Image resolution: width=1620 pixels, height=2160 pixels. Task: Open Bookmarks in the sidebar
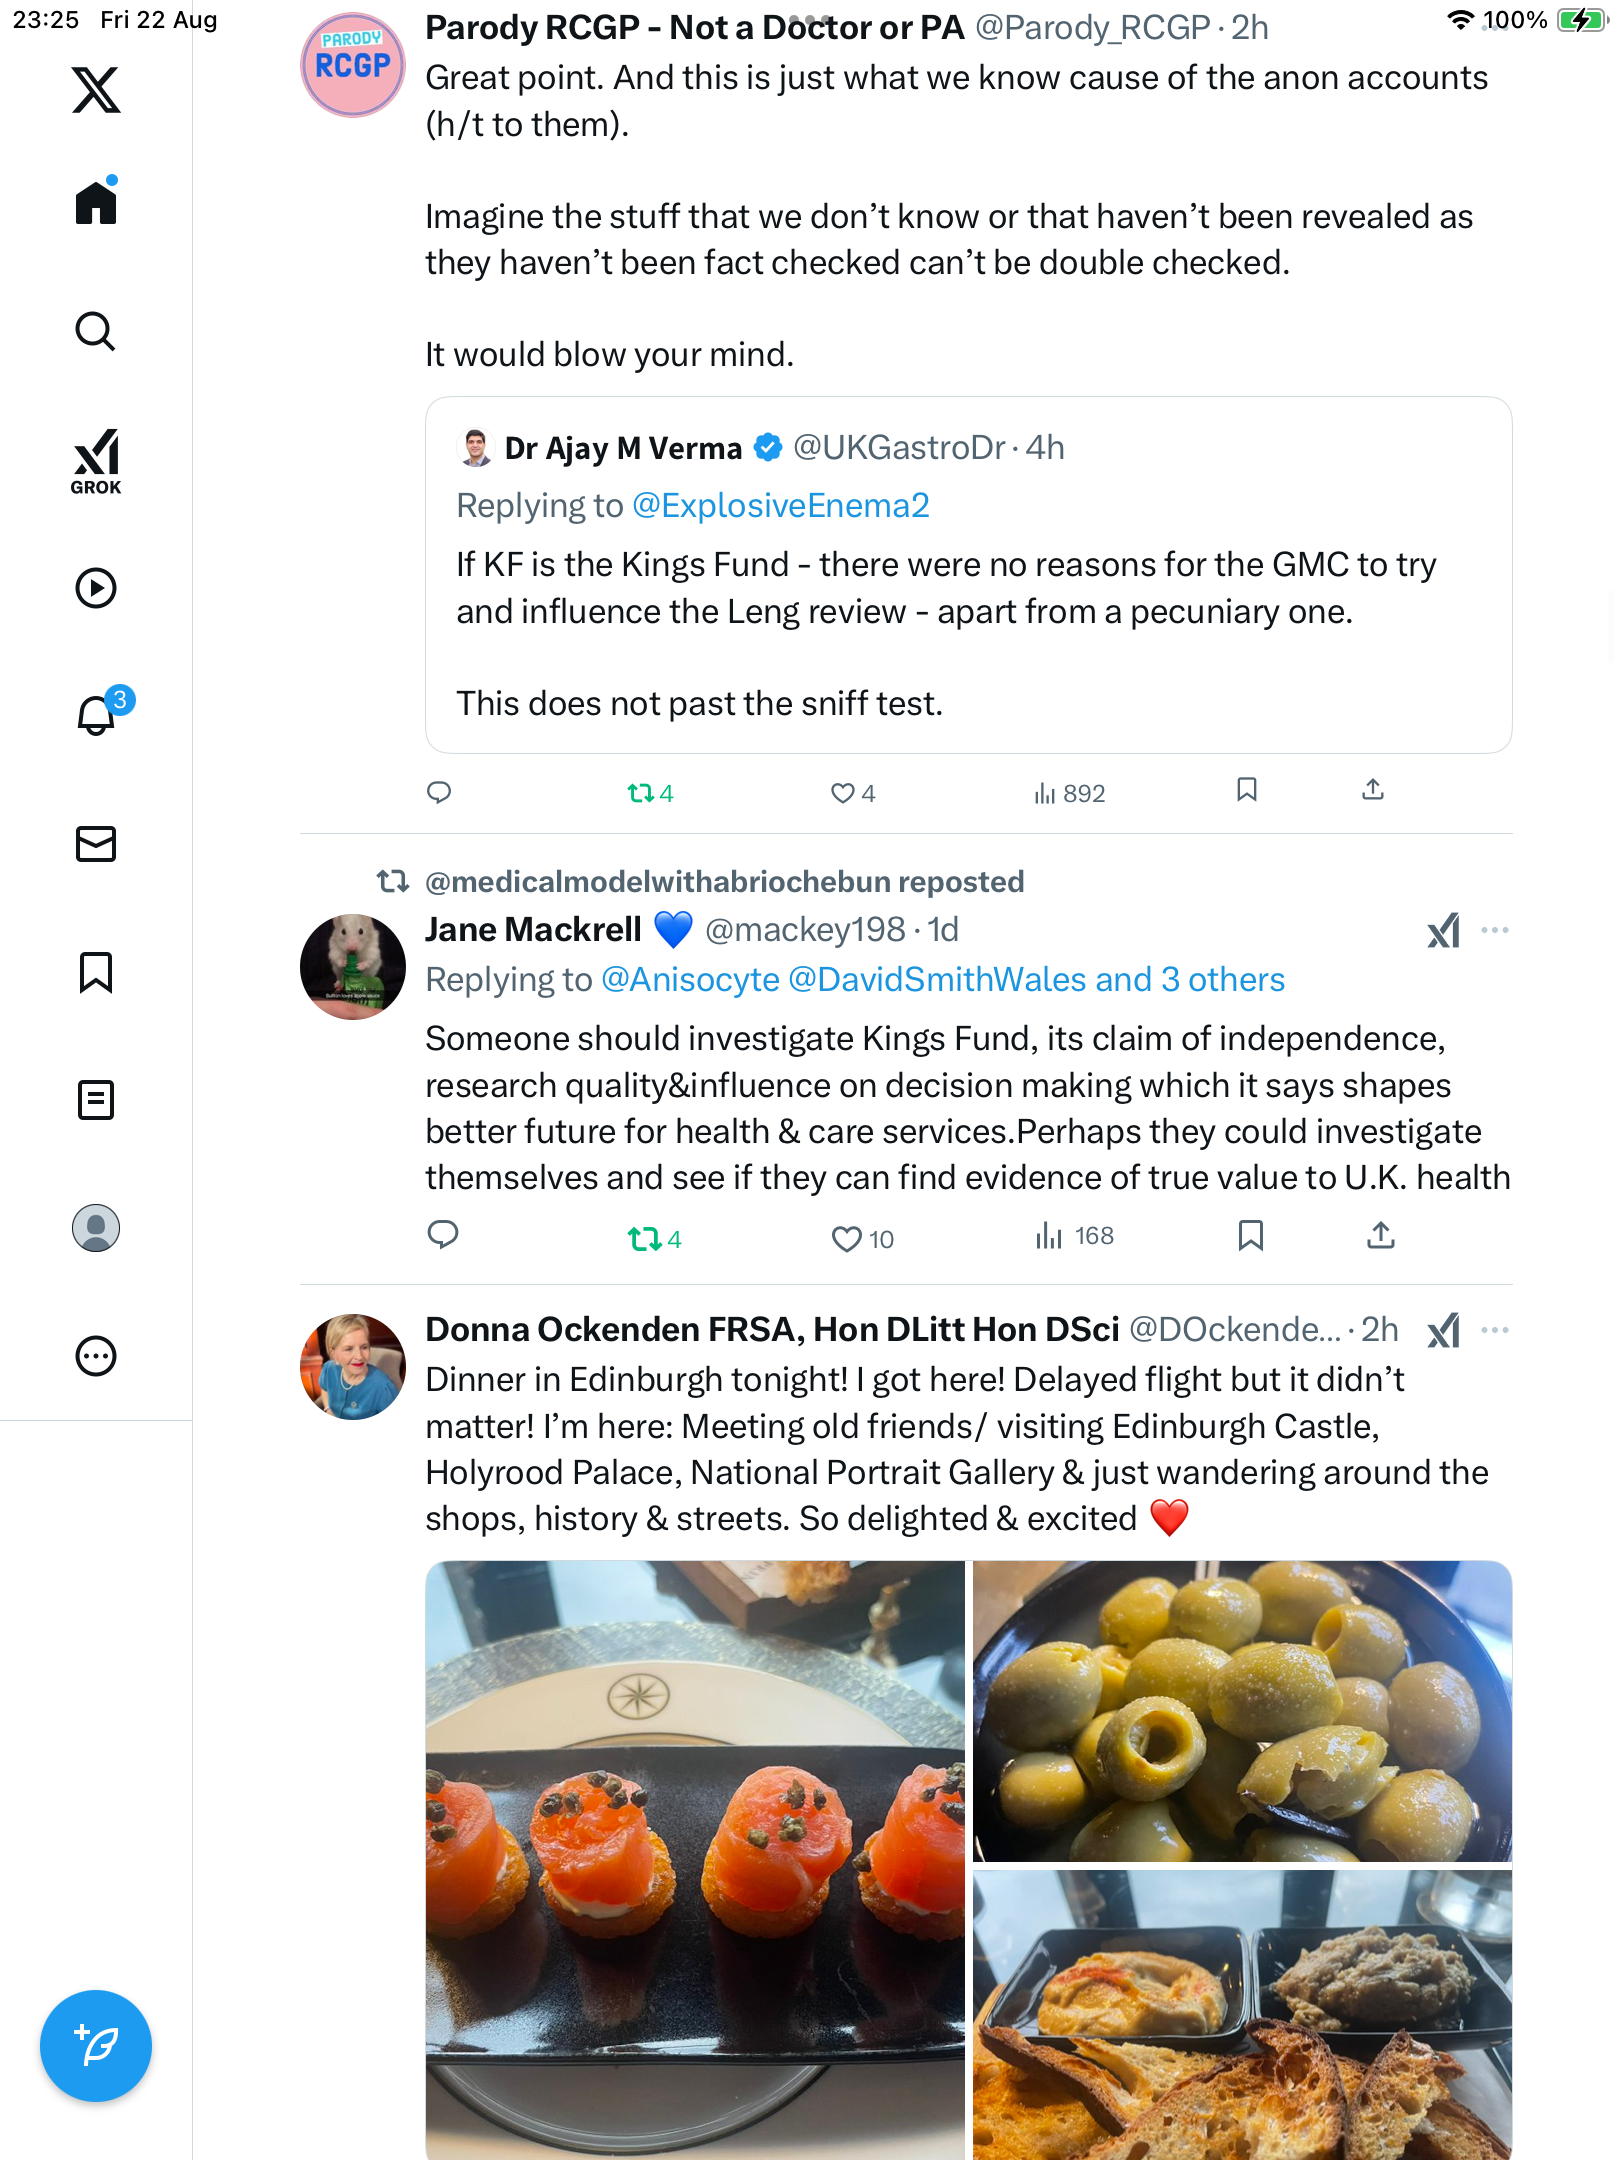tap(96, 972)
